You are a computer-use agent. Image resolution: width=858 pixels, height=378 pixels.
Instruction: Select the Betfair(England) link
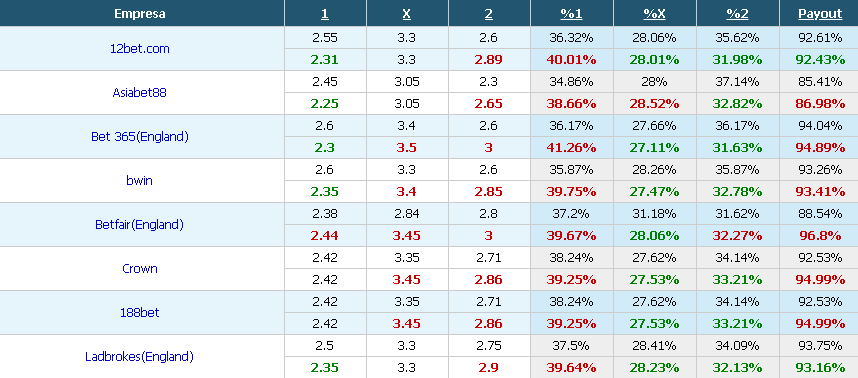pyautogui.click(x=140, y=224)
